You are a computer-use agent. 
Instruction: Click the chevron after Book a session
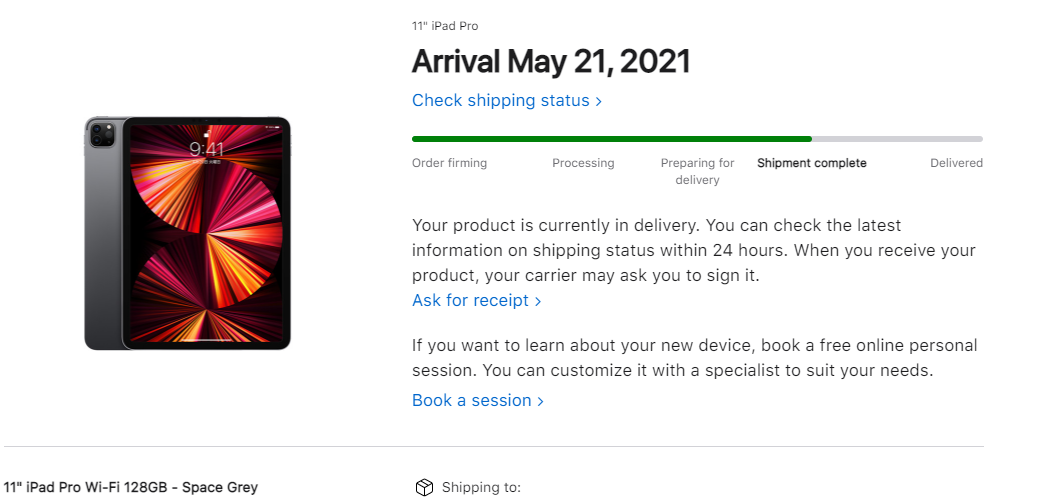point(540,401)
